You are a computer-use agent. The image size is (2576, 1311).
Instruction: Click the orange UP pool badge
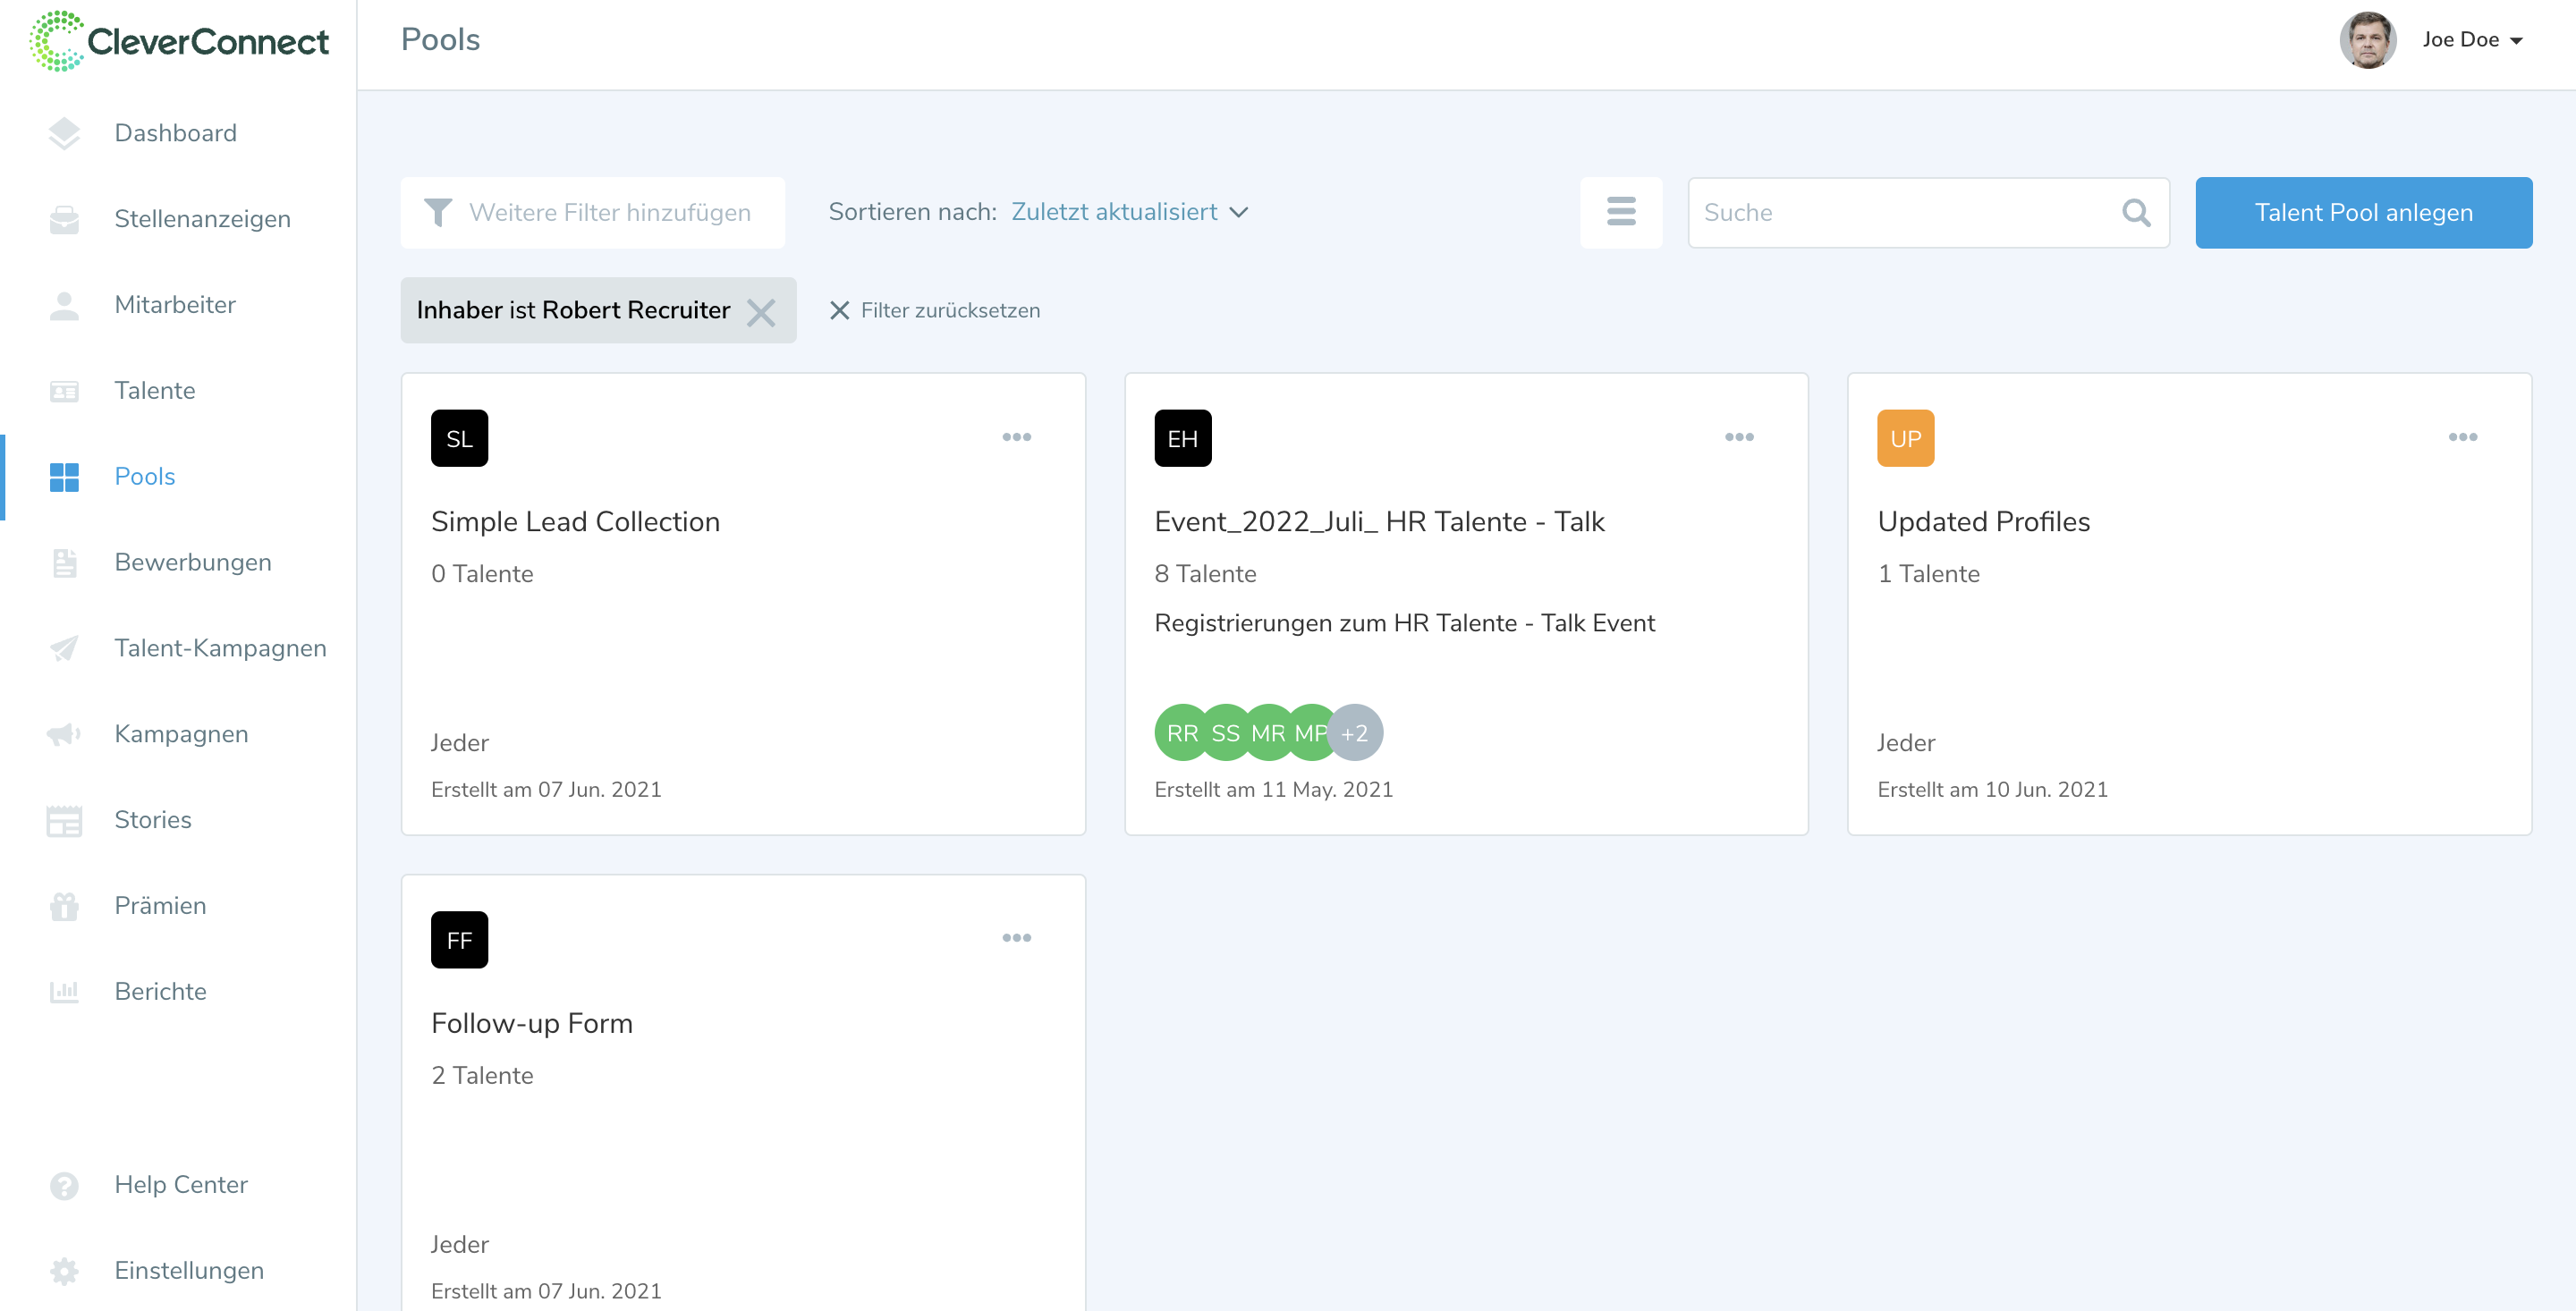1905,438
